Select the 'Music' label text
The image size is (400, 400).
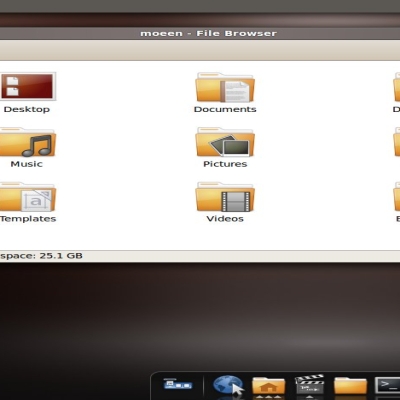click(x=27, y=164)
